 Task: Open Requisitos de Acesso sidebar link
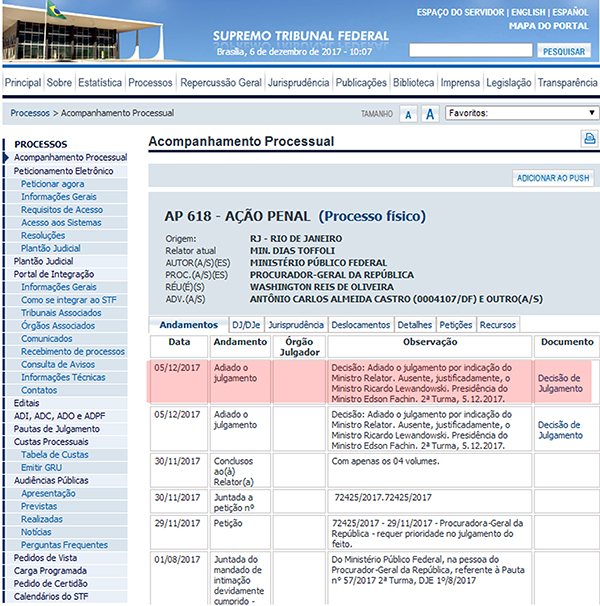pyautogui.click(x=62, y=209)
